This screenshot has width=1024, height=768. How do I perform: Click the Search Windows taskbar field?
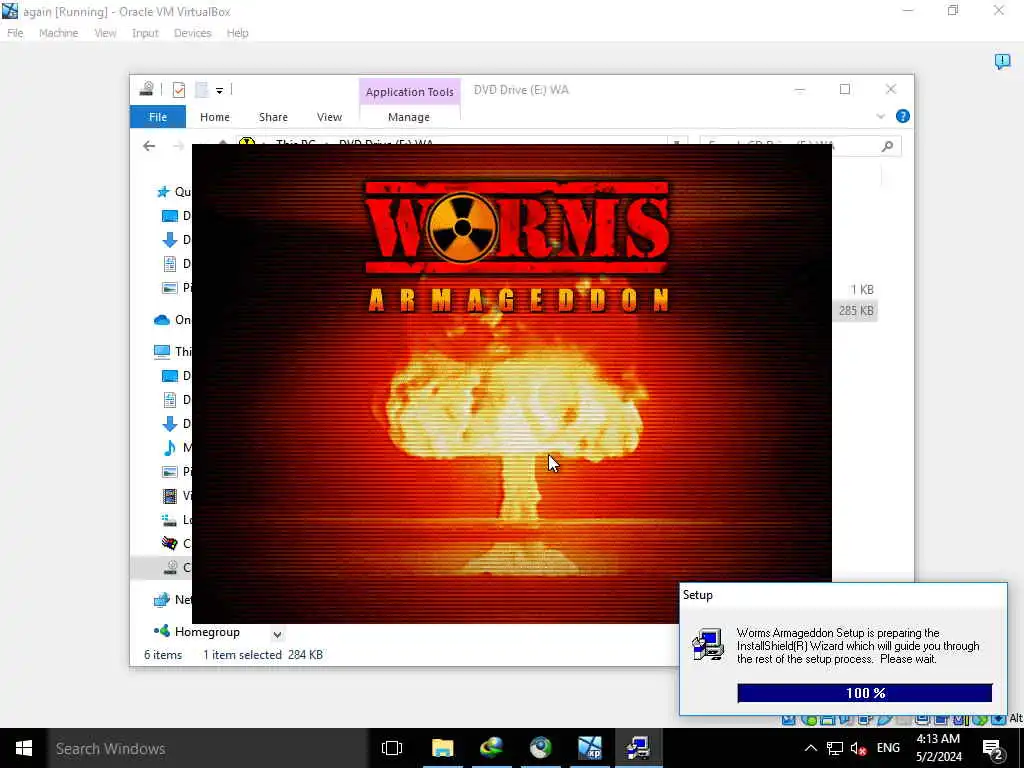[x=208, y=748]
